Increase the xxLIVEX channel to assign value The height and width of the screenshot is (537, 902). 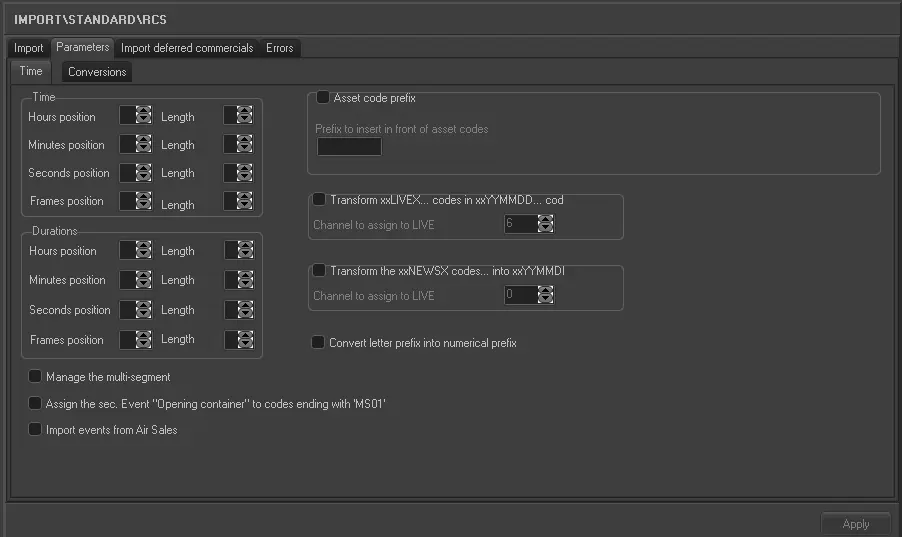click(x=545, y=218)
